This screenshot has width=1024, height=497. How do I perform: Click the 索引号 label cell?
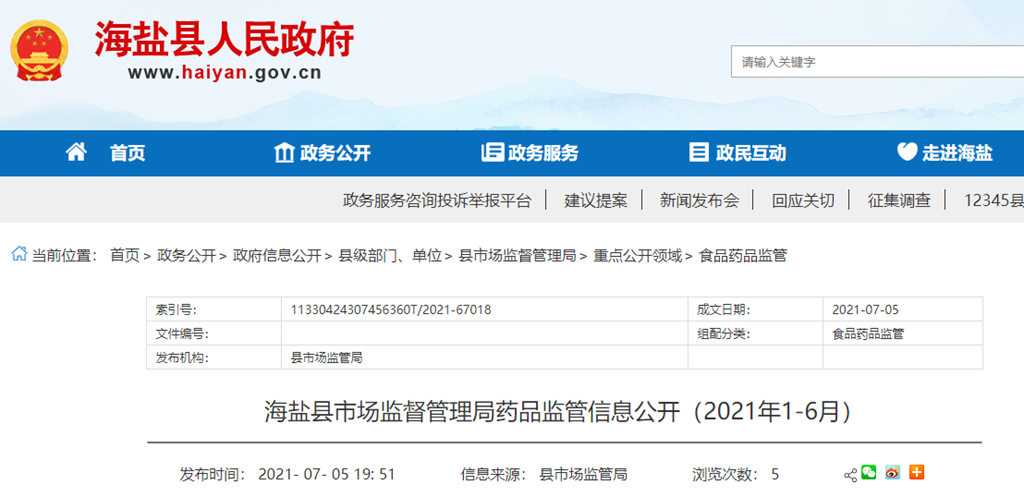(214, 310)
